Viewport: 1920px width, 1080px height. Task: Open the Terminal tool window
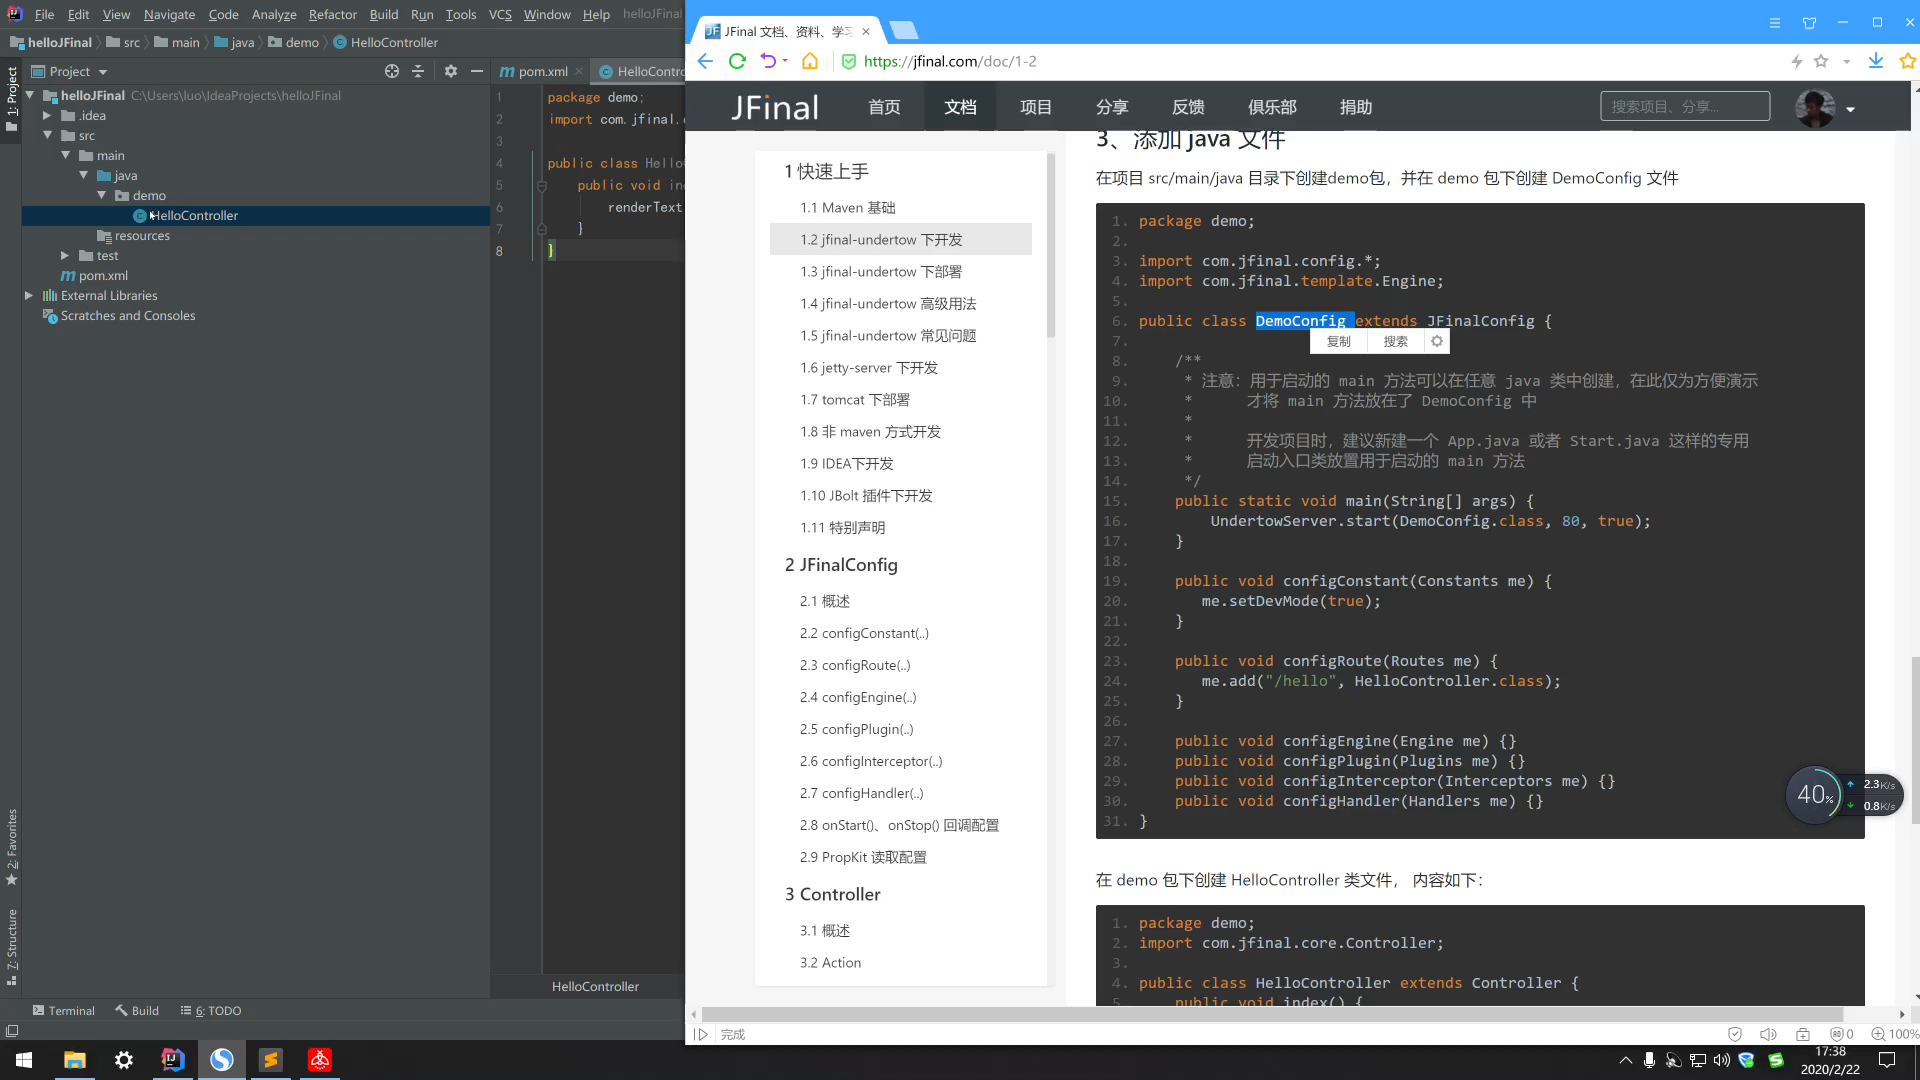64,1011
